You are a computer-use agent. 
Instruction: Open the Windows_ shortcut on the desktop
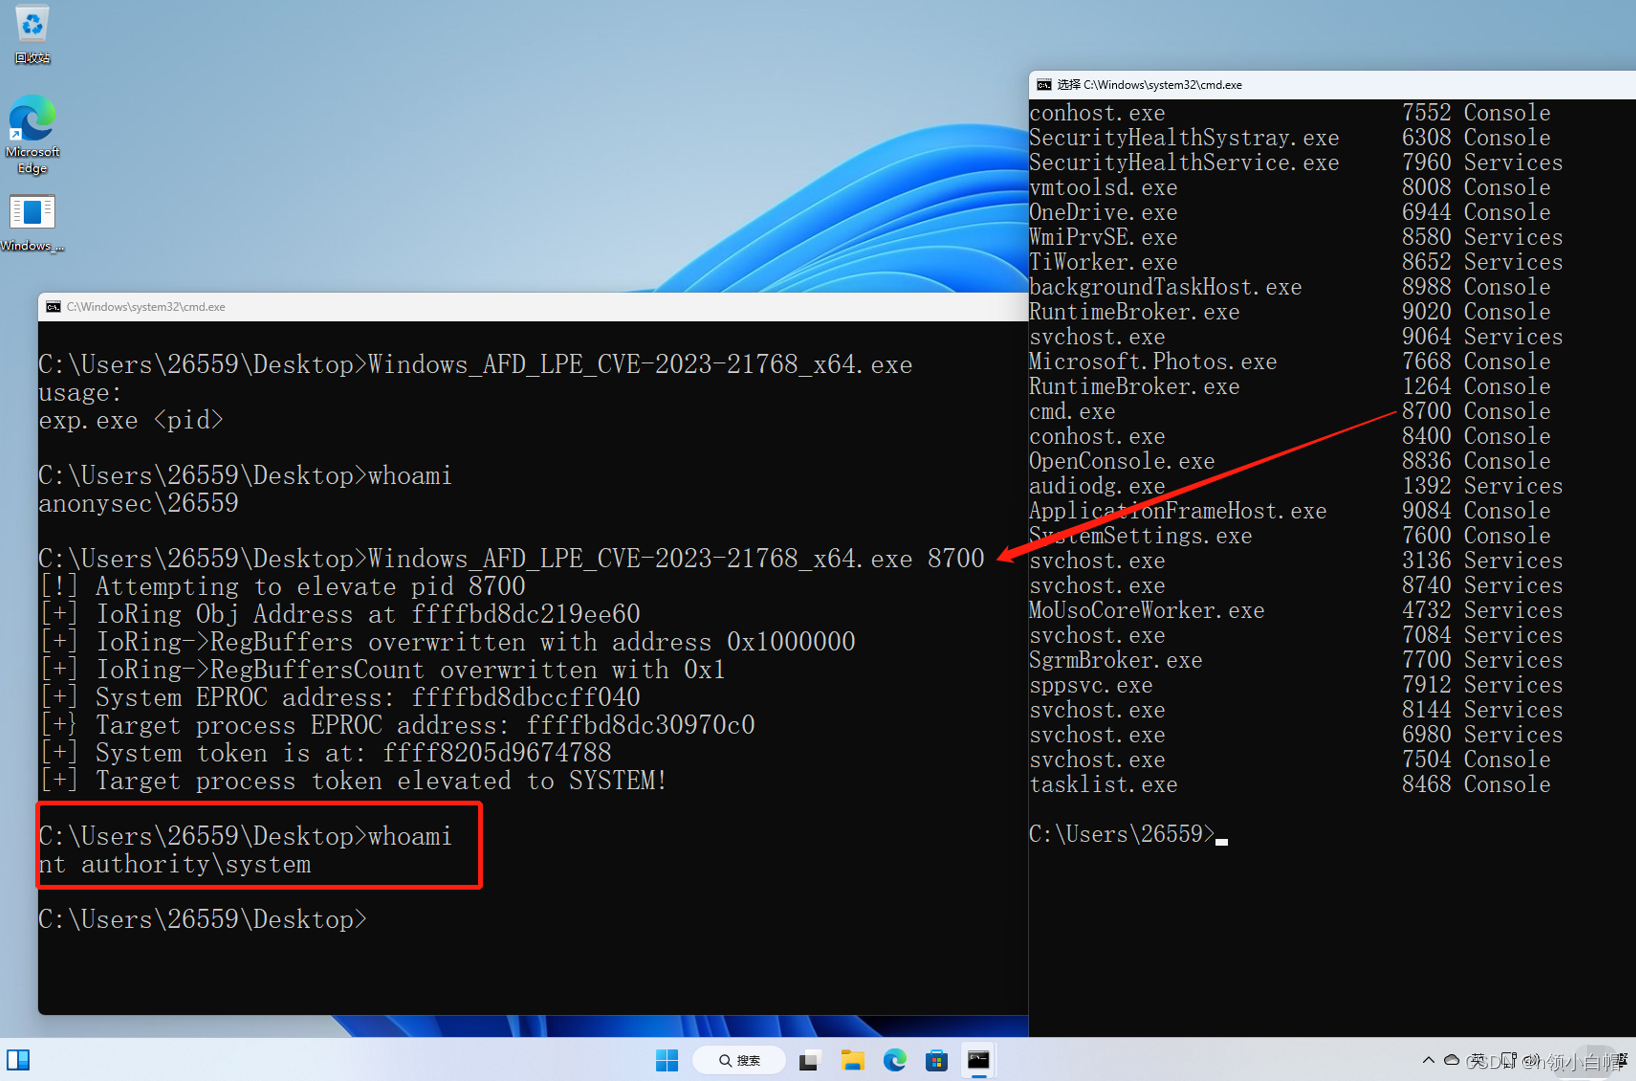(31, 210)
